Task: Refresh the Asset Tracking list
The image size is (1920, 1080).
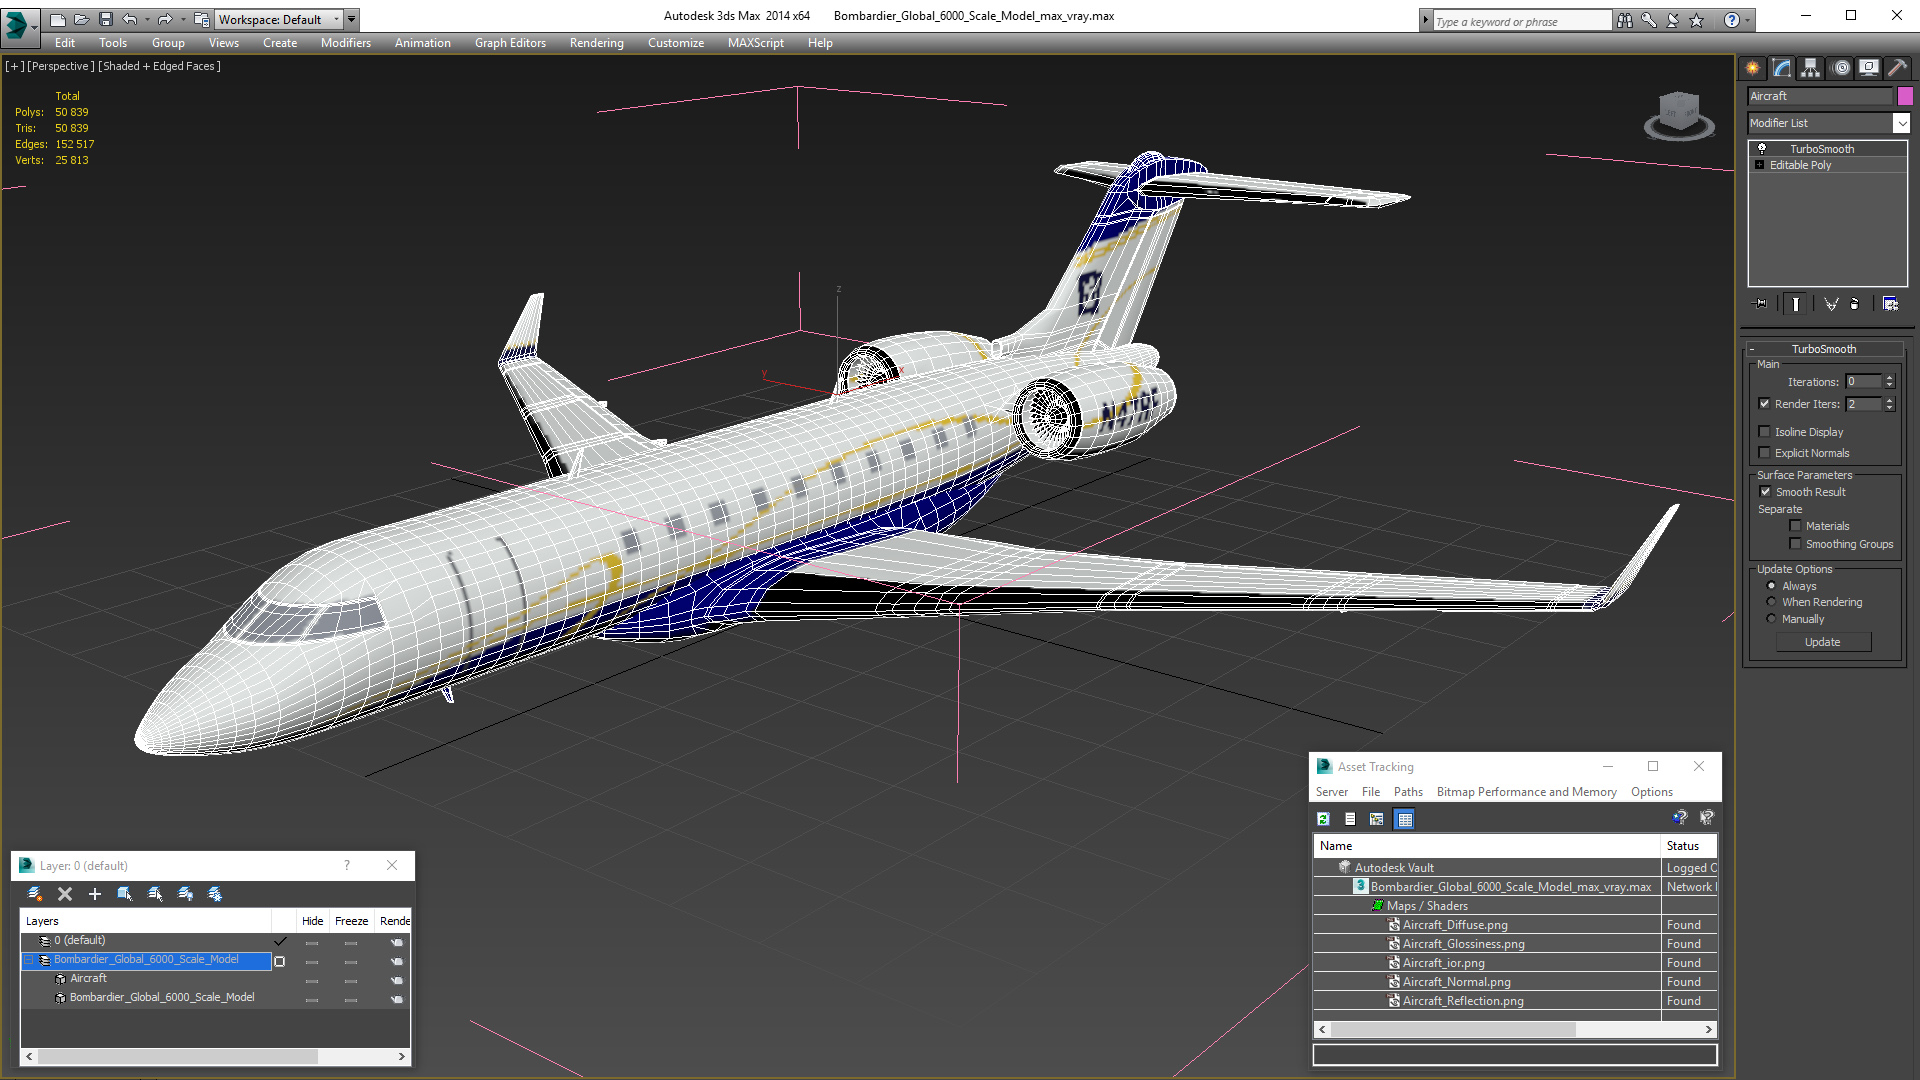Action: 1323,819
